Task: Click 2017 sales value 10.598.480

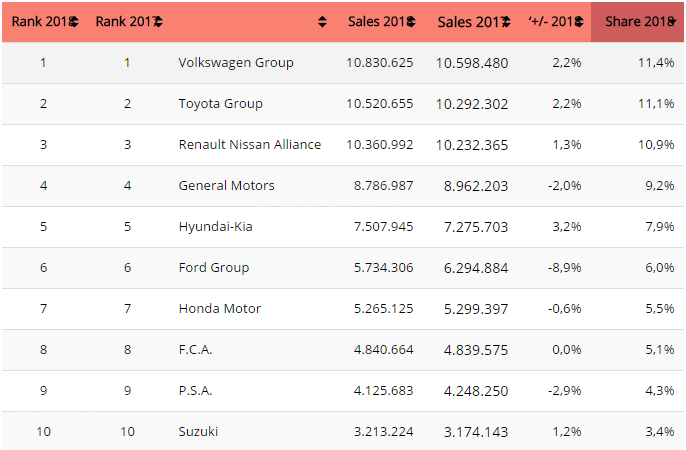Action: [472, 63]
